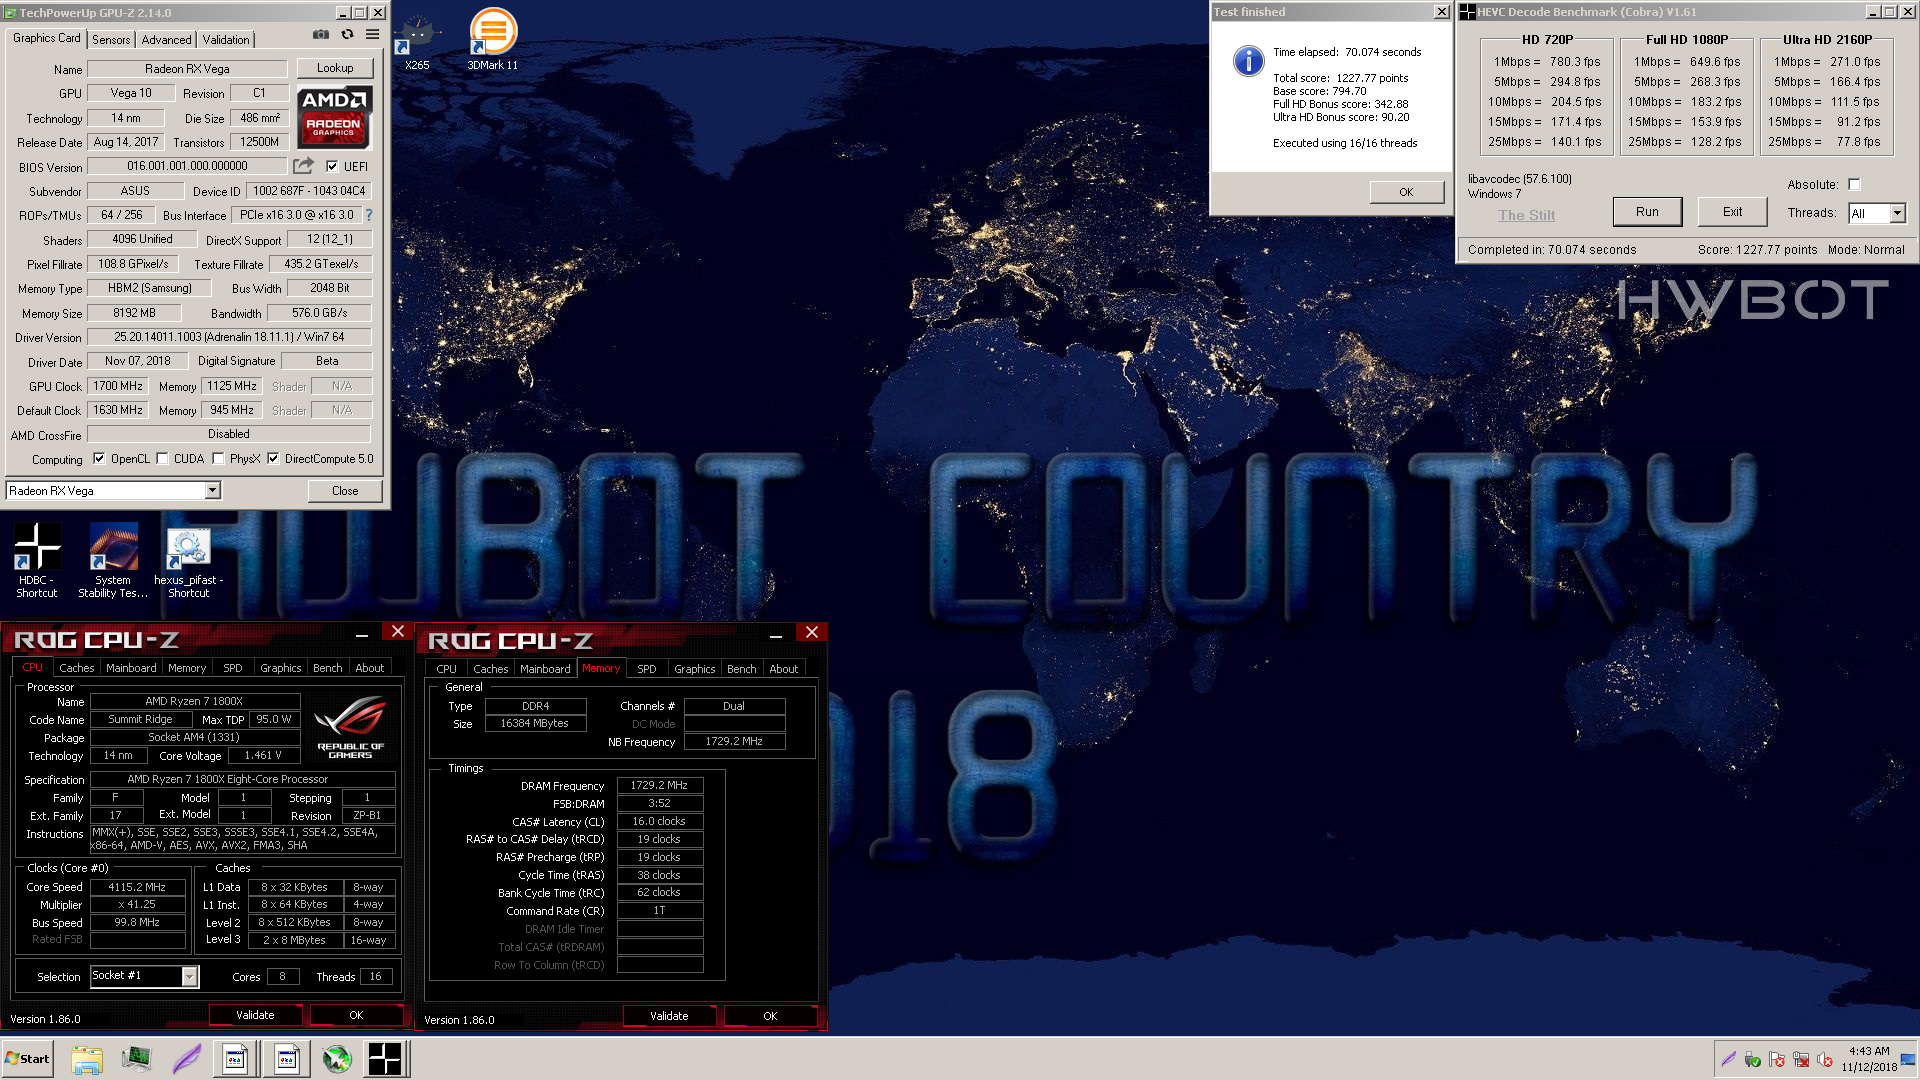Click Exit in HEVC Decode Benchmark
This screenshot has height=1080, width=1920.
[1732, 212]
